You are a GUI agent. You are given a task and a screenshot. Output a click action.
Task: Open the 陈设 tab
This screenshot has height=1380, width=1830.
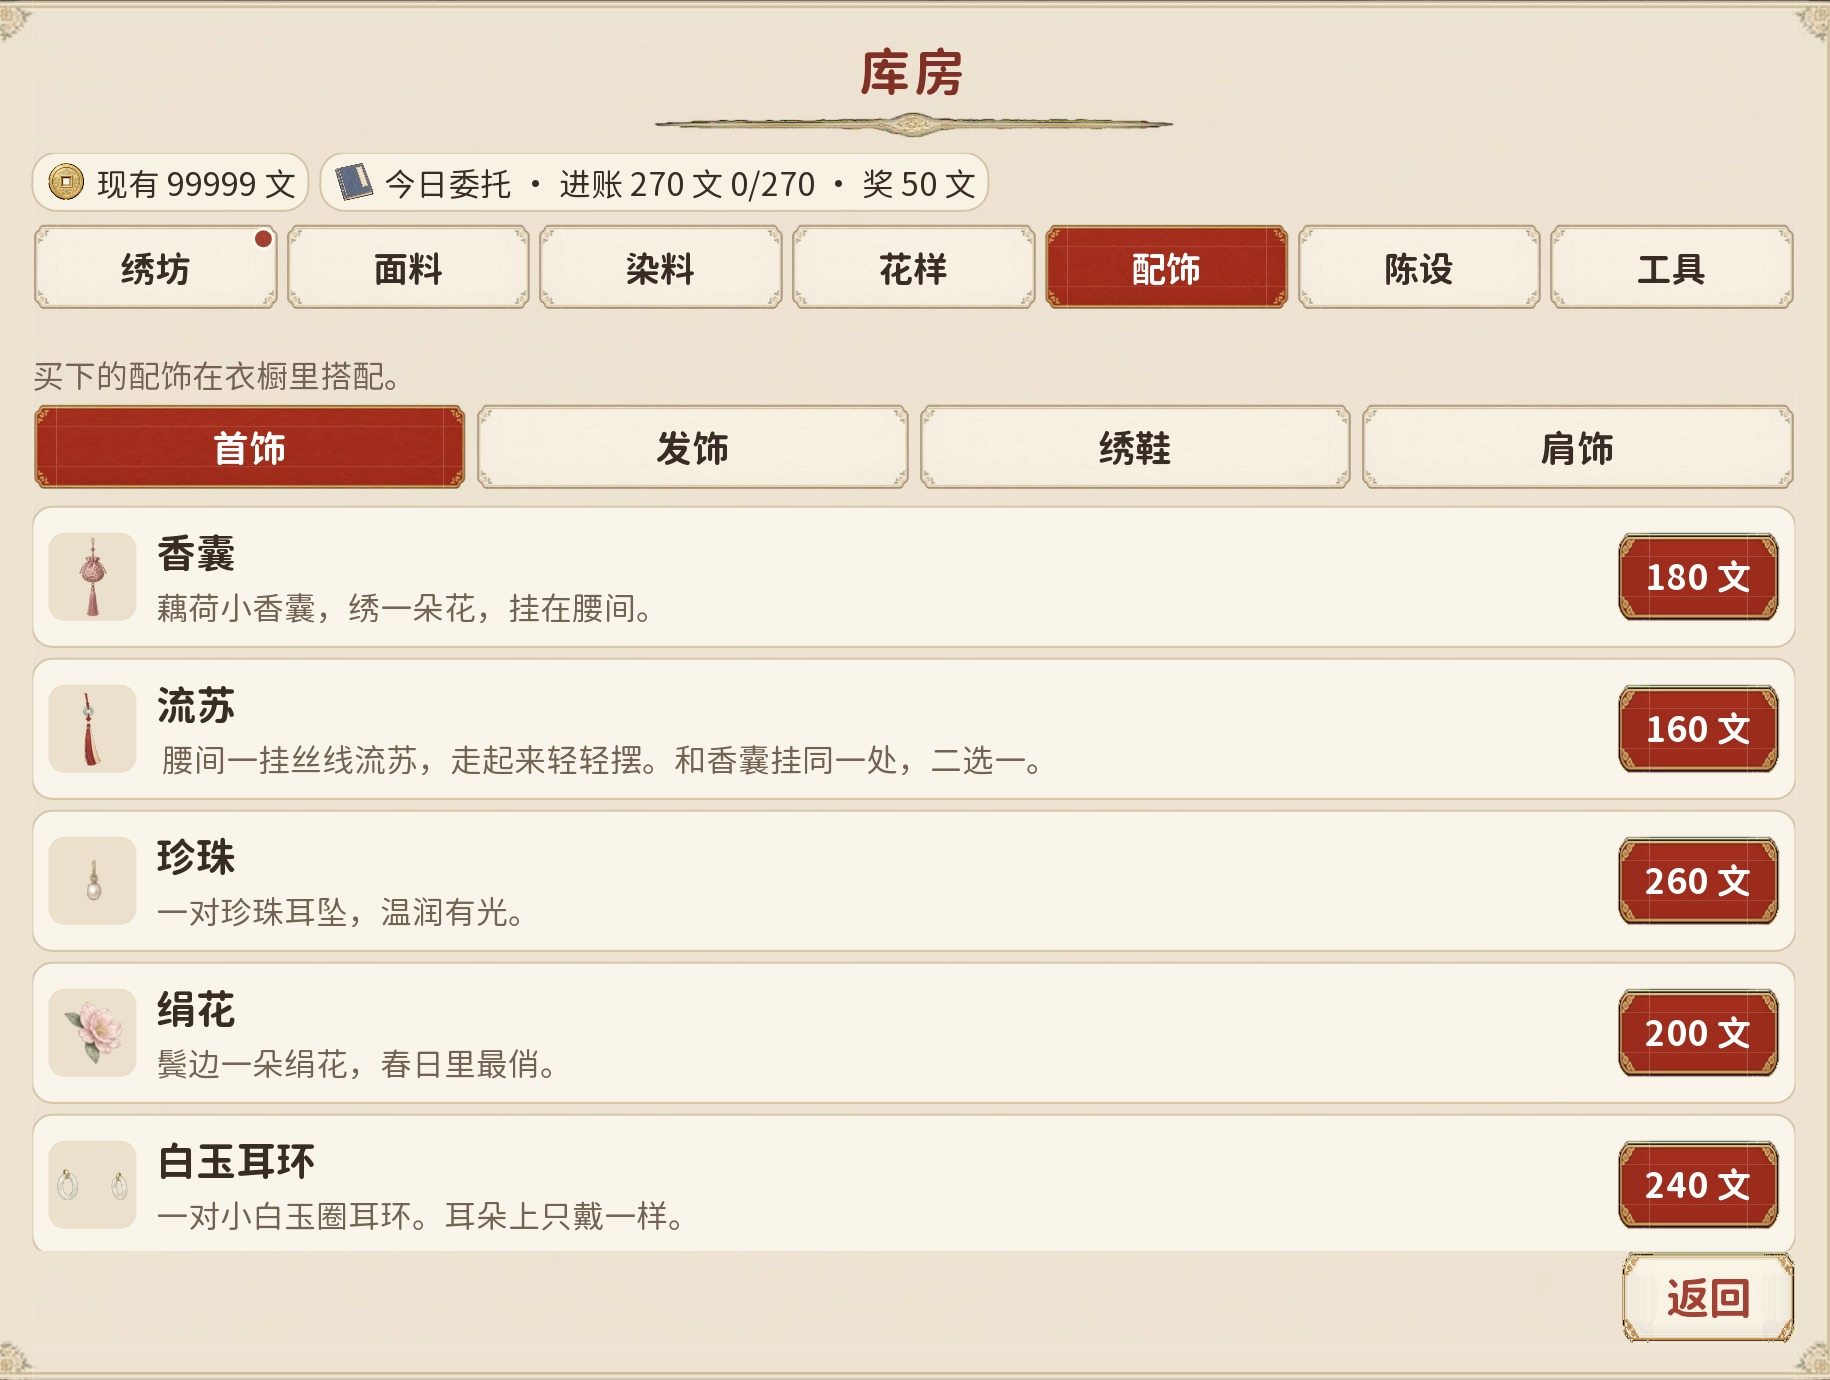[1418, 268]
